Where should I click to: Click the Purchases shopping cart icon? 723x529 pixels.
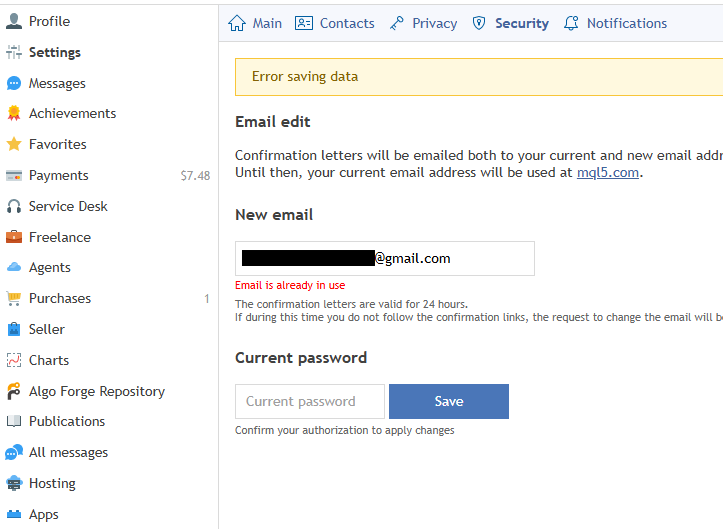click(x=14, y=298)
